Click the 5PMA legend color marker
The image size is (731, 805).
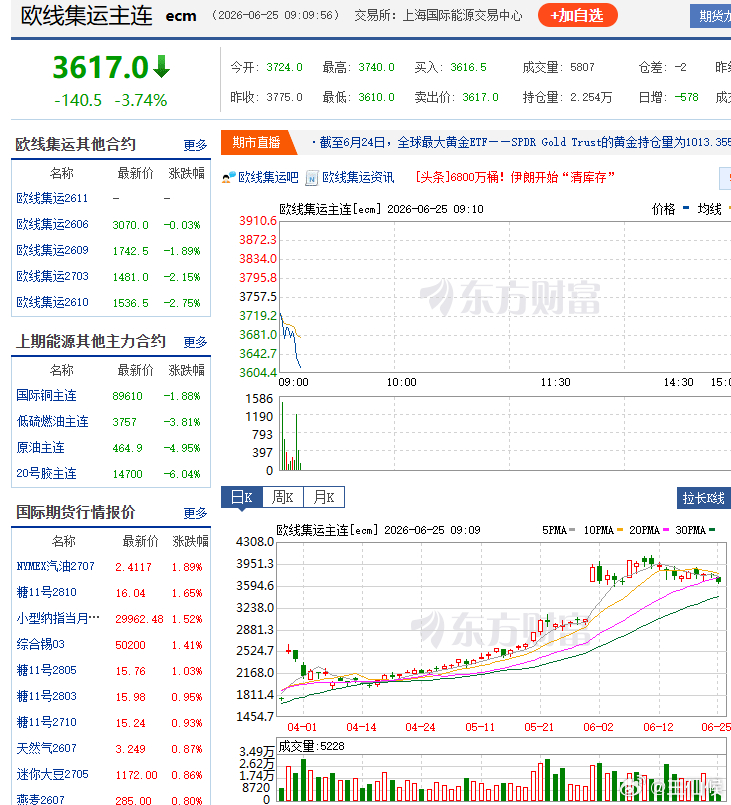572,530
